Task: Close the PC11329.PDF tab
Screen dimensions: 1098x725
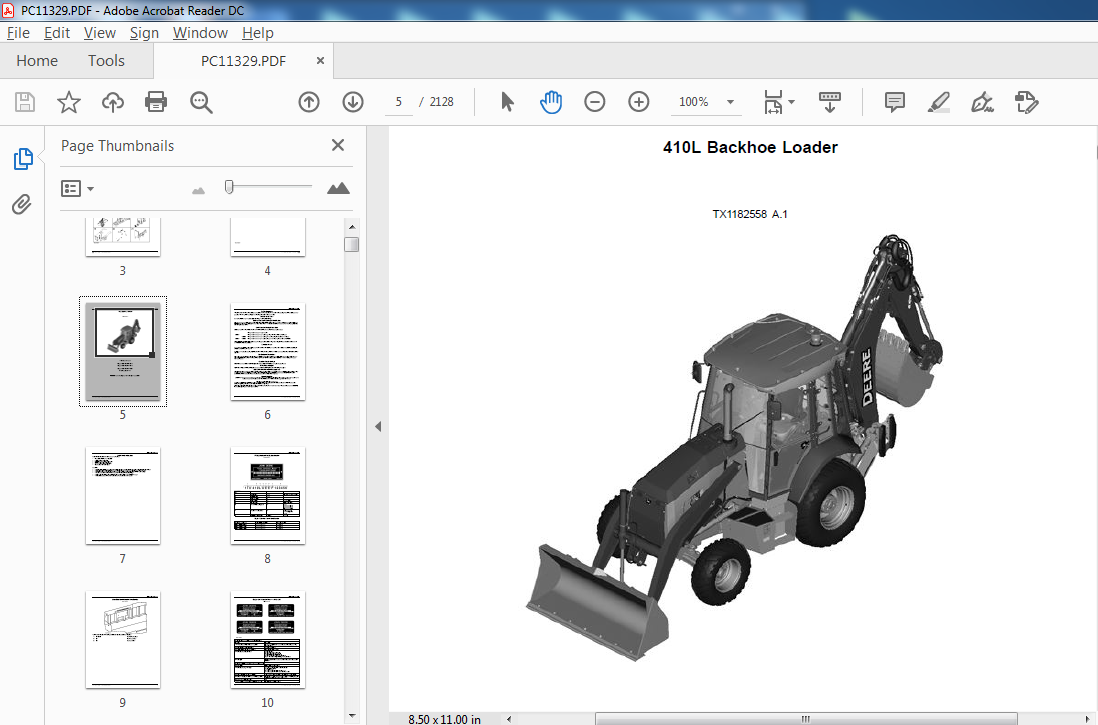Action: (x=320, y=61)
